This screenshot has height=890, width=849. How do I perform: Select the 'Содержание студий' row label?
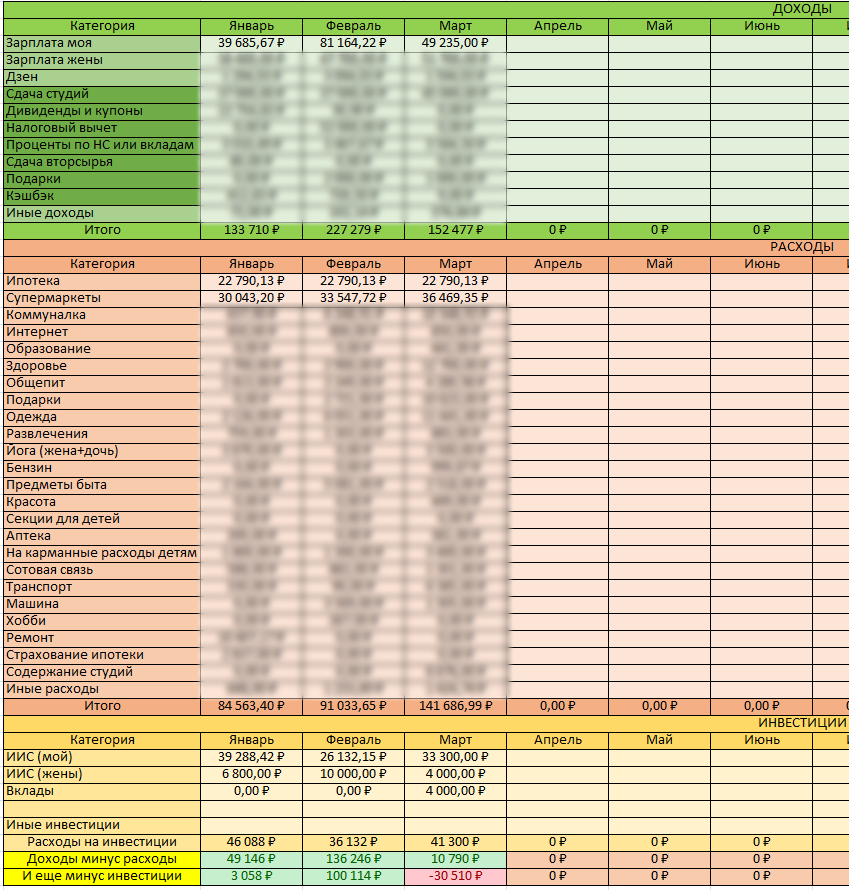pyautogui.click(x=102, y=673)
